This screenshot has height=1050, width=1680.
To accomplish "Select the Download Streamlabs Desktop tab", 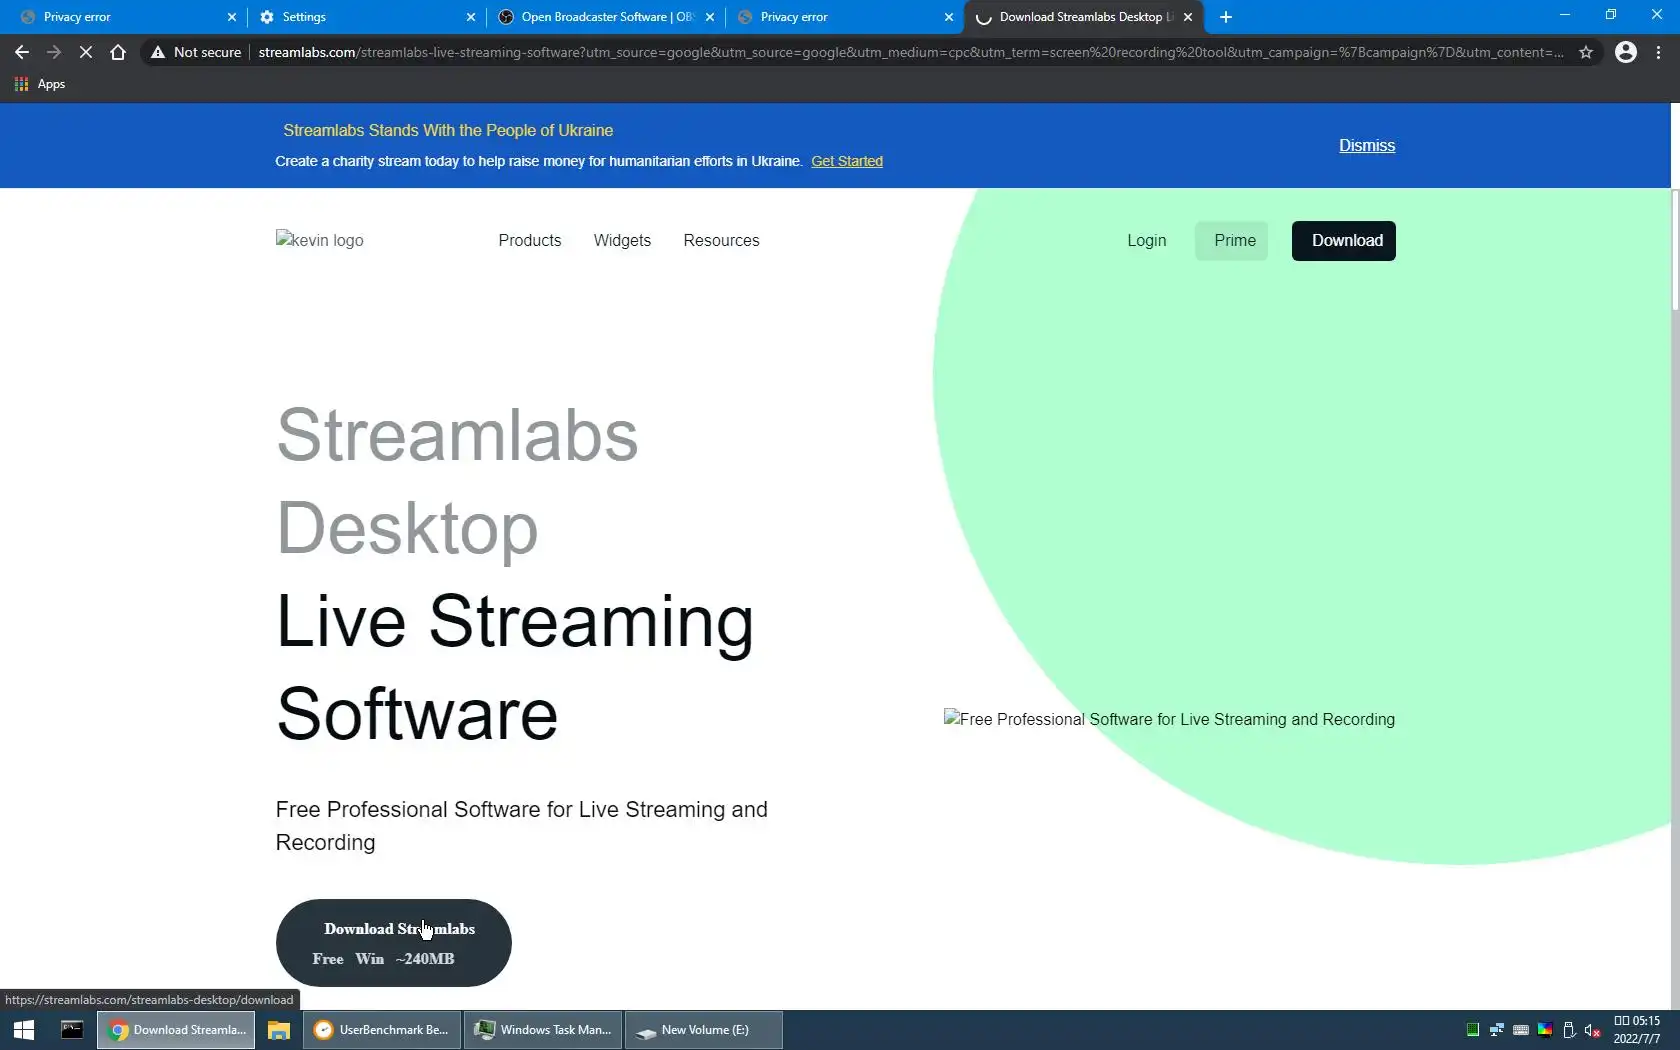I will 1084,17.
